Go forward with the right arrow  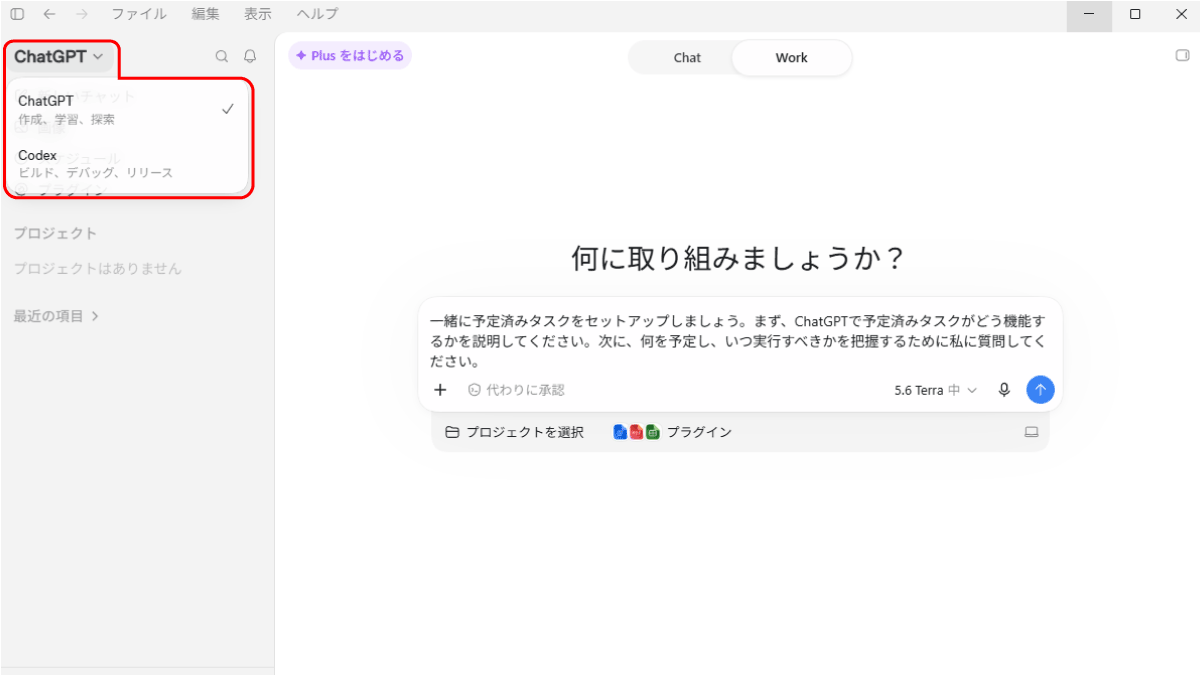tap(82, 14)
